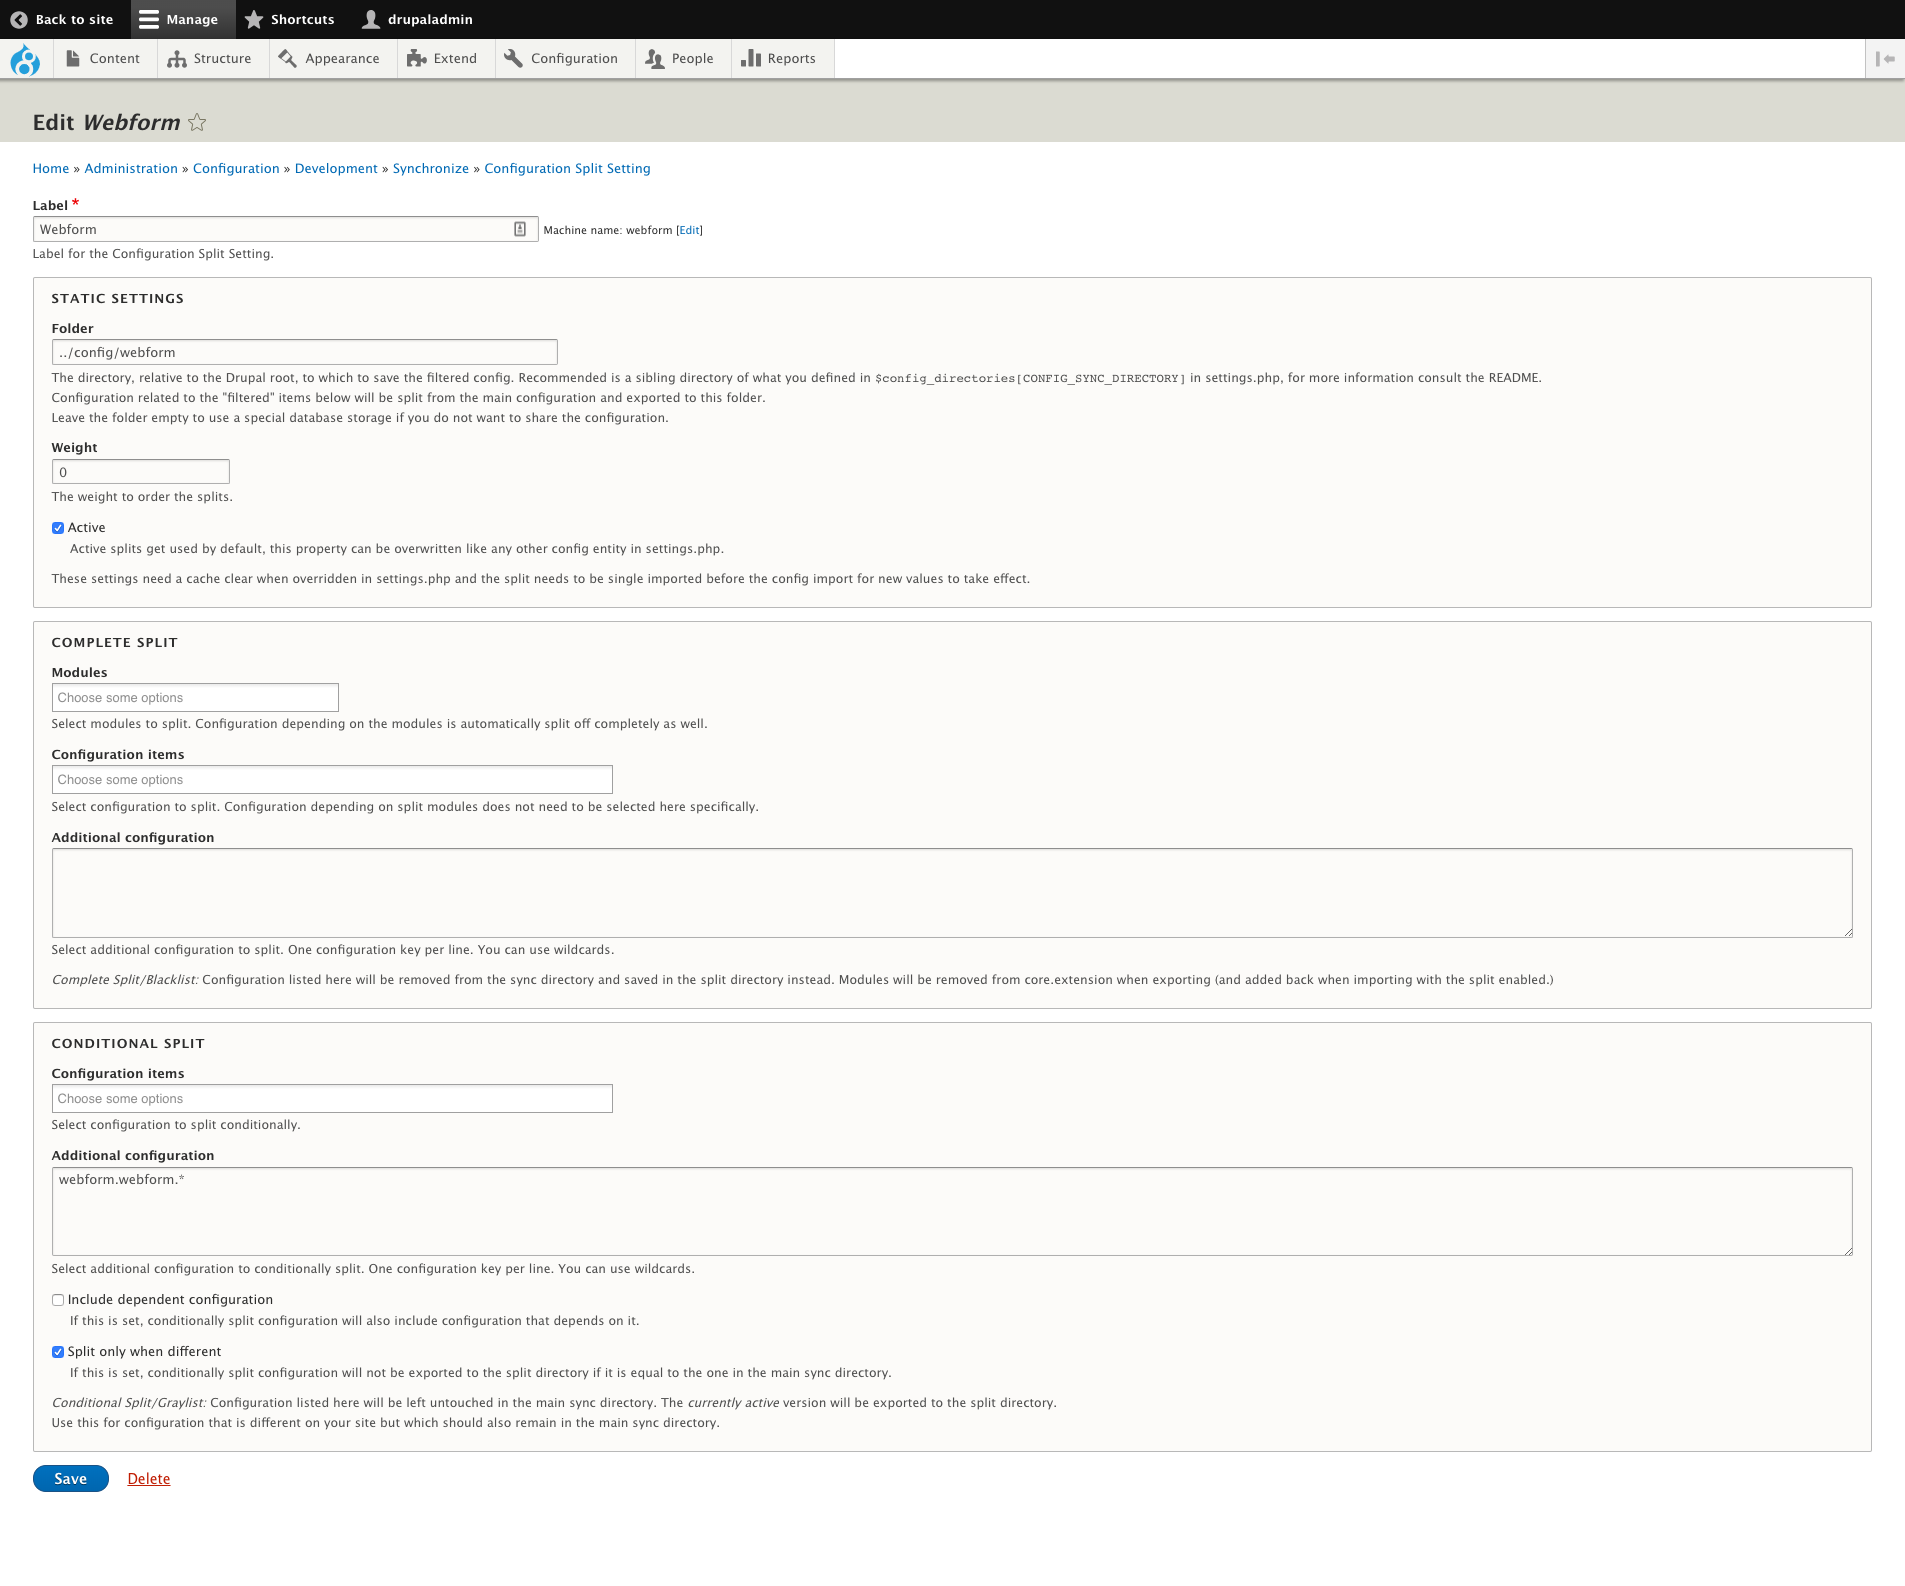
Task: Open Configuration items selector in Complete Split
Action: tap(331, 779)
